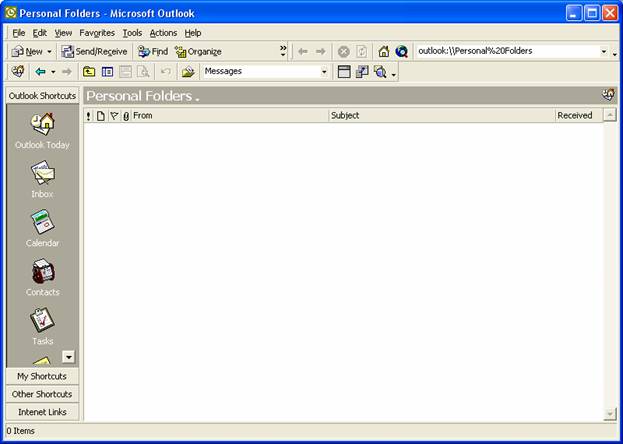
Task: Click the web toolbar Forward arrow
Action: pyautogui.click(x=321, y=52)
